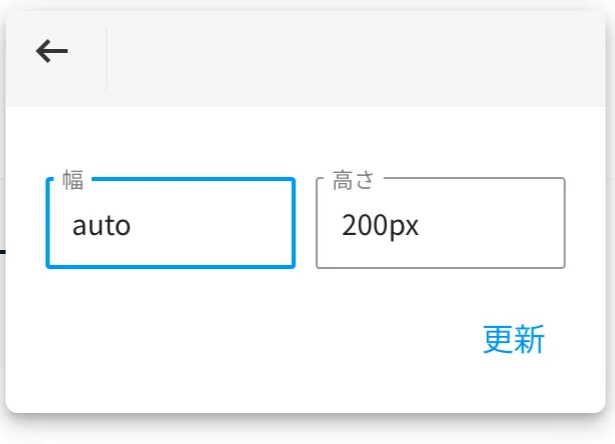Confirm size with blue 更新 link

[513, 339]
